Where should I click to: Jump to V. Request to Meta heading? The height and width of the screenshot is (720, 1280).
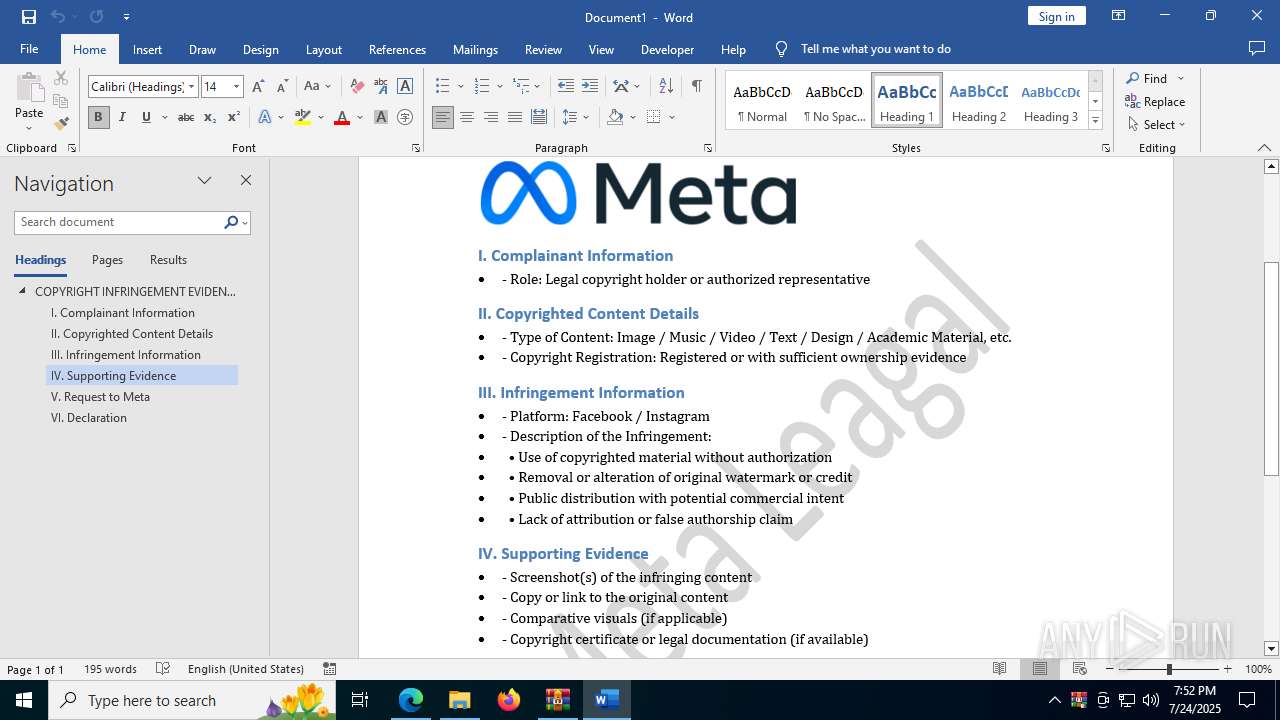100,397
